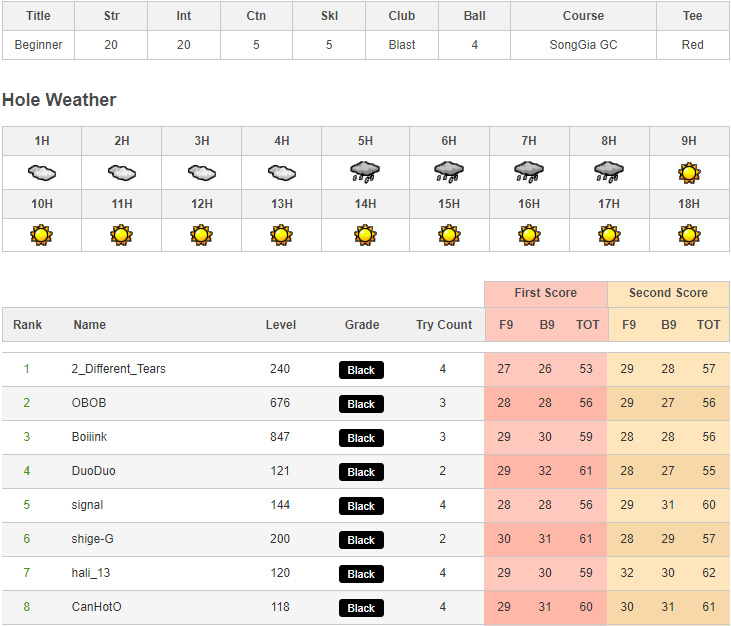
Task: Click the First Score header cell
Action: click(x=545, y=293)
